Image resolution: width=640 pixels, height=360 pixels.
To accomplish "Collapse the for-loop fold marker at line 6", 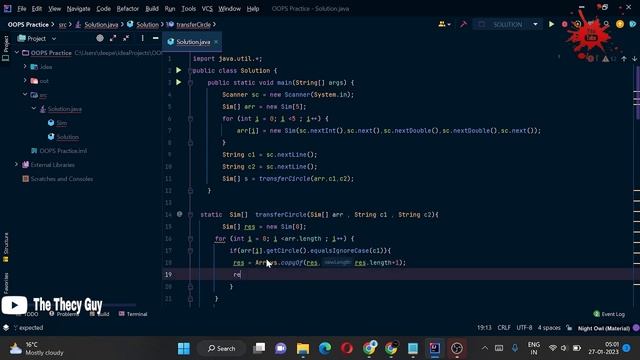I will (190, 119).
